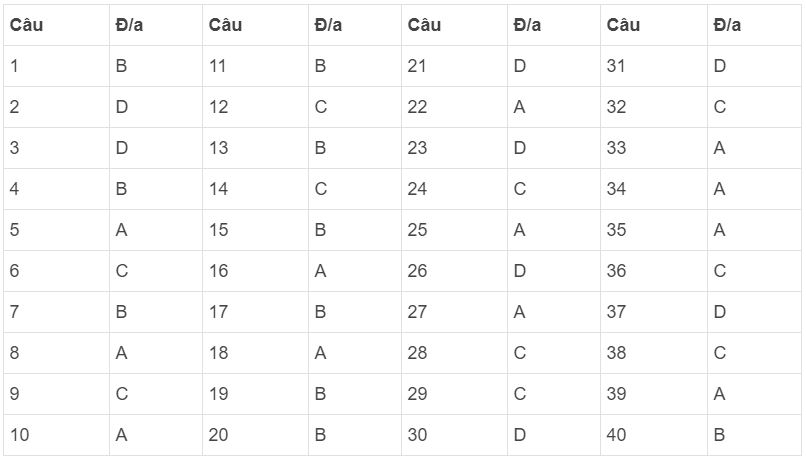Click the answer D beside question 2
Screen dimensions: 806x460
(x=122, y=107)
